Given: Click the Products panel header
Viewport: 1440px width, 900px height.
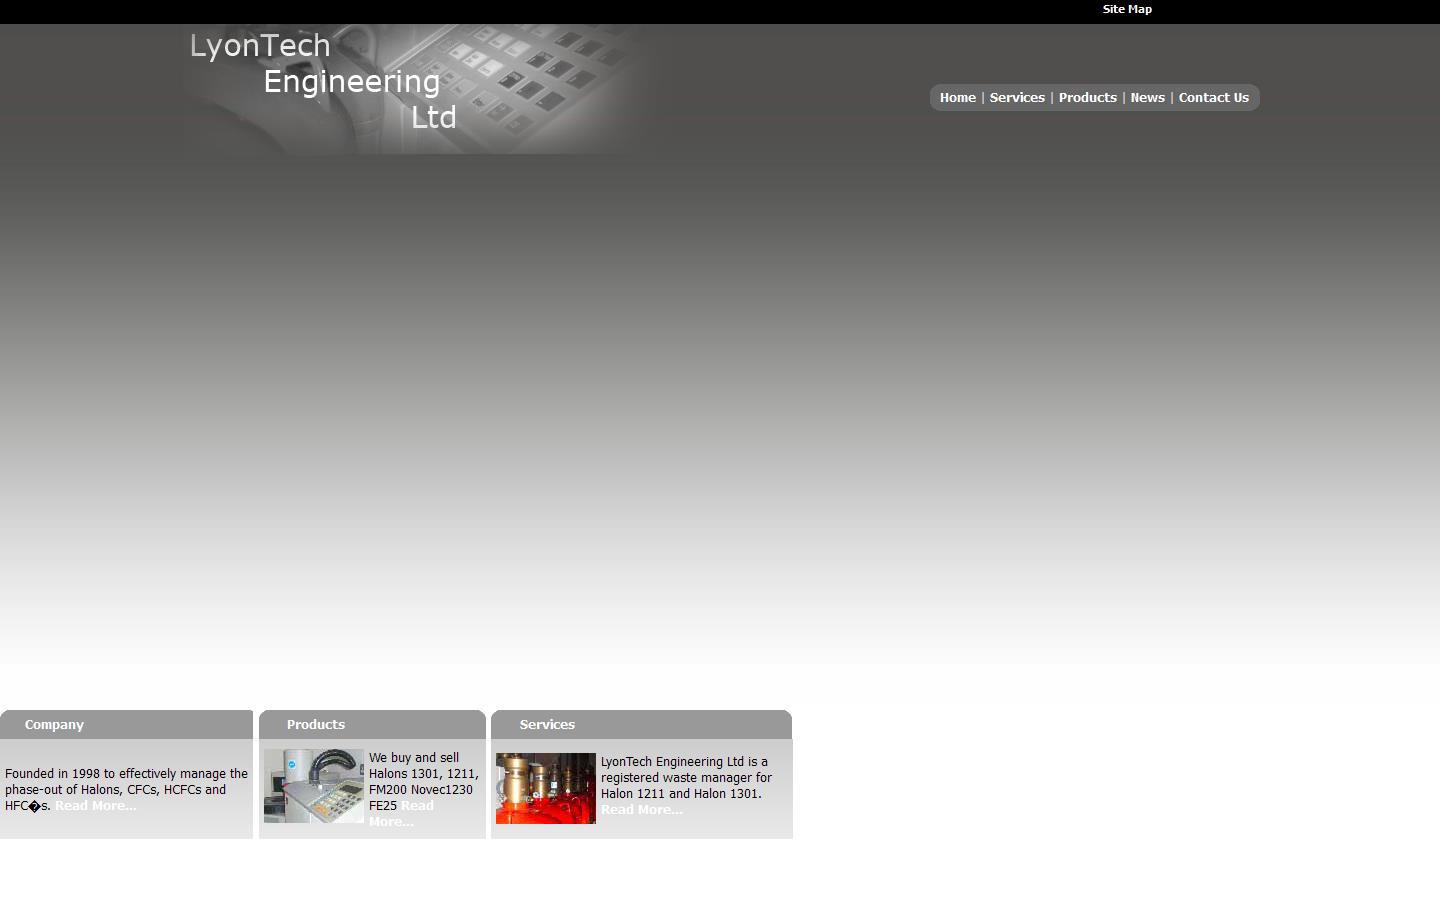Looking at the screenshot, I should click(x=315, y=725).
